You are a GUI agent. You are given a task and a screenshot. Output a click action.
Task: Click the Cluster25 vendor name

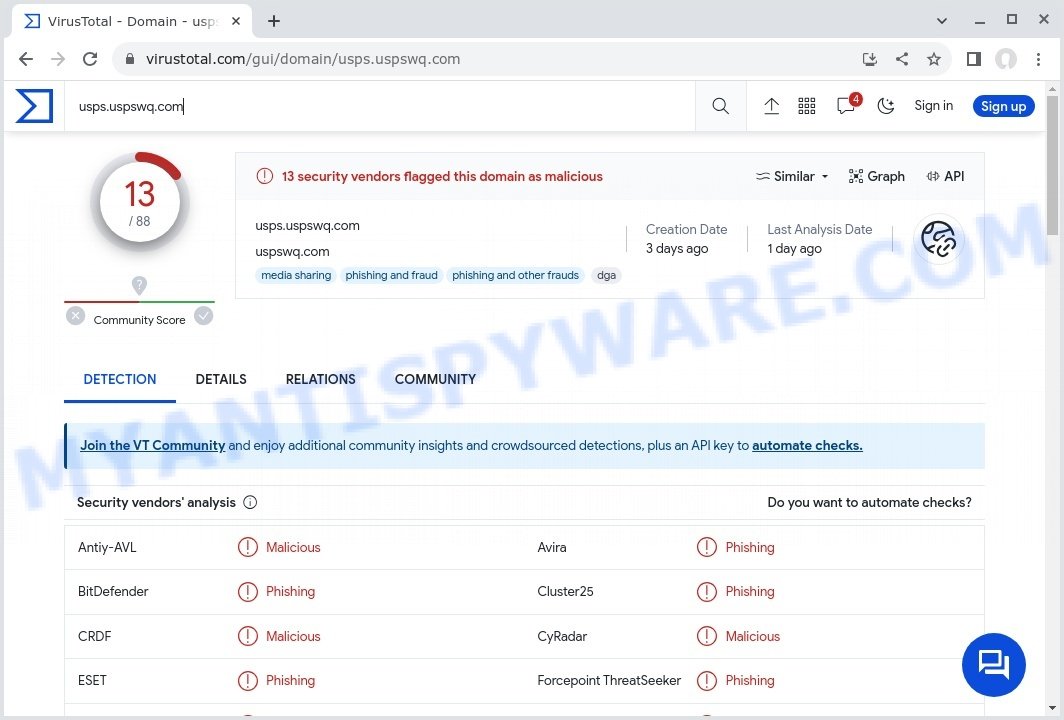click(565, 592)
